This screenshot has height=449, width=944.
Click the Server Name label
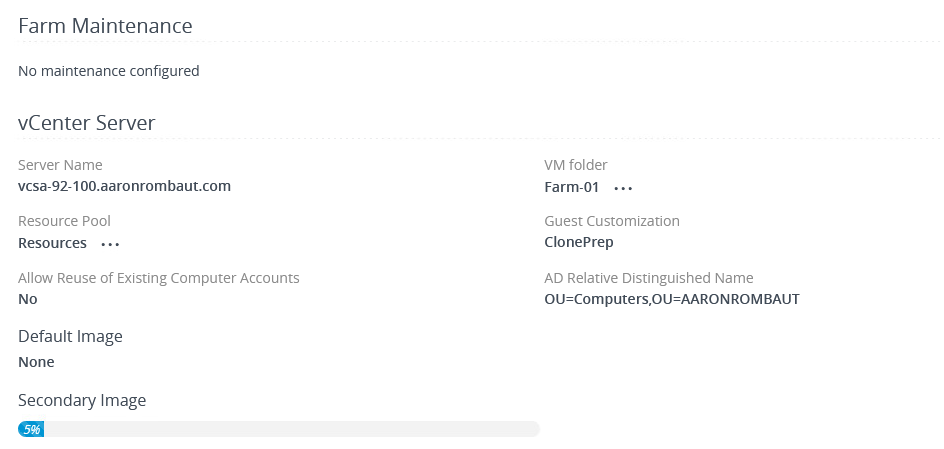pos(60,165)
